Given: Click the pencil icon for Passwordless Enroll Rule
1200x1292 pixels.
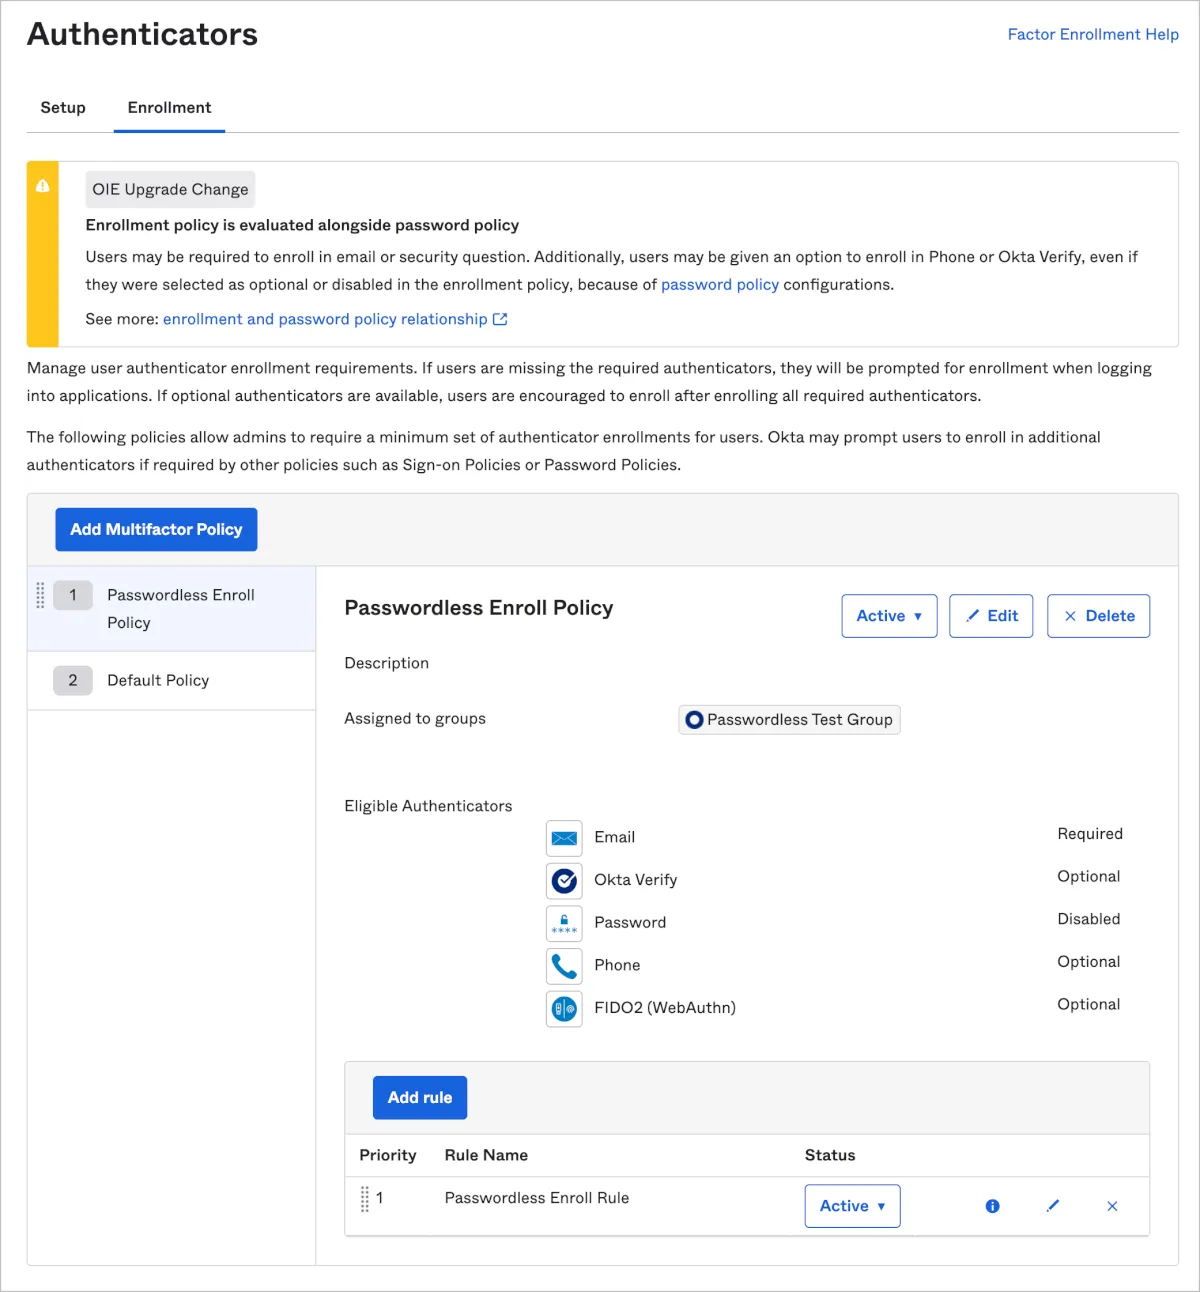Looking at the screenshot, I should click(x=1052, y=1206).
